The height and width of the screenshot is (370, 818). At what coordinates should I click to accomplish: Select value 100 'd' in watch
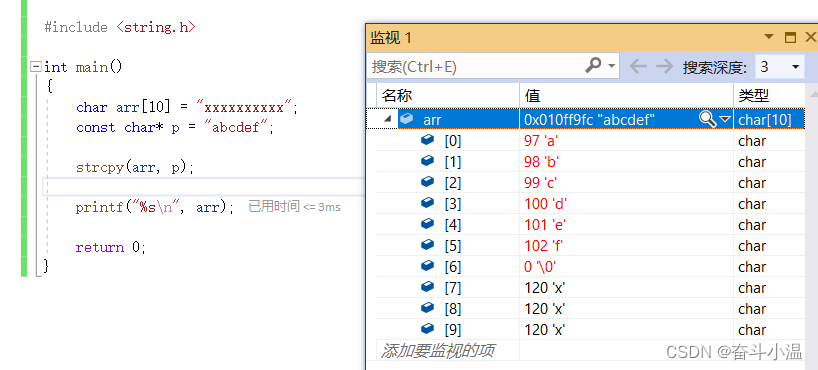tap(546, 204)
